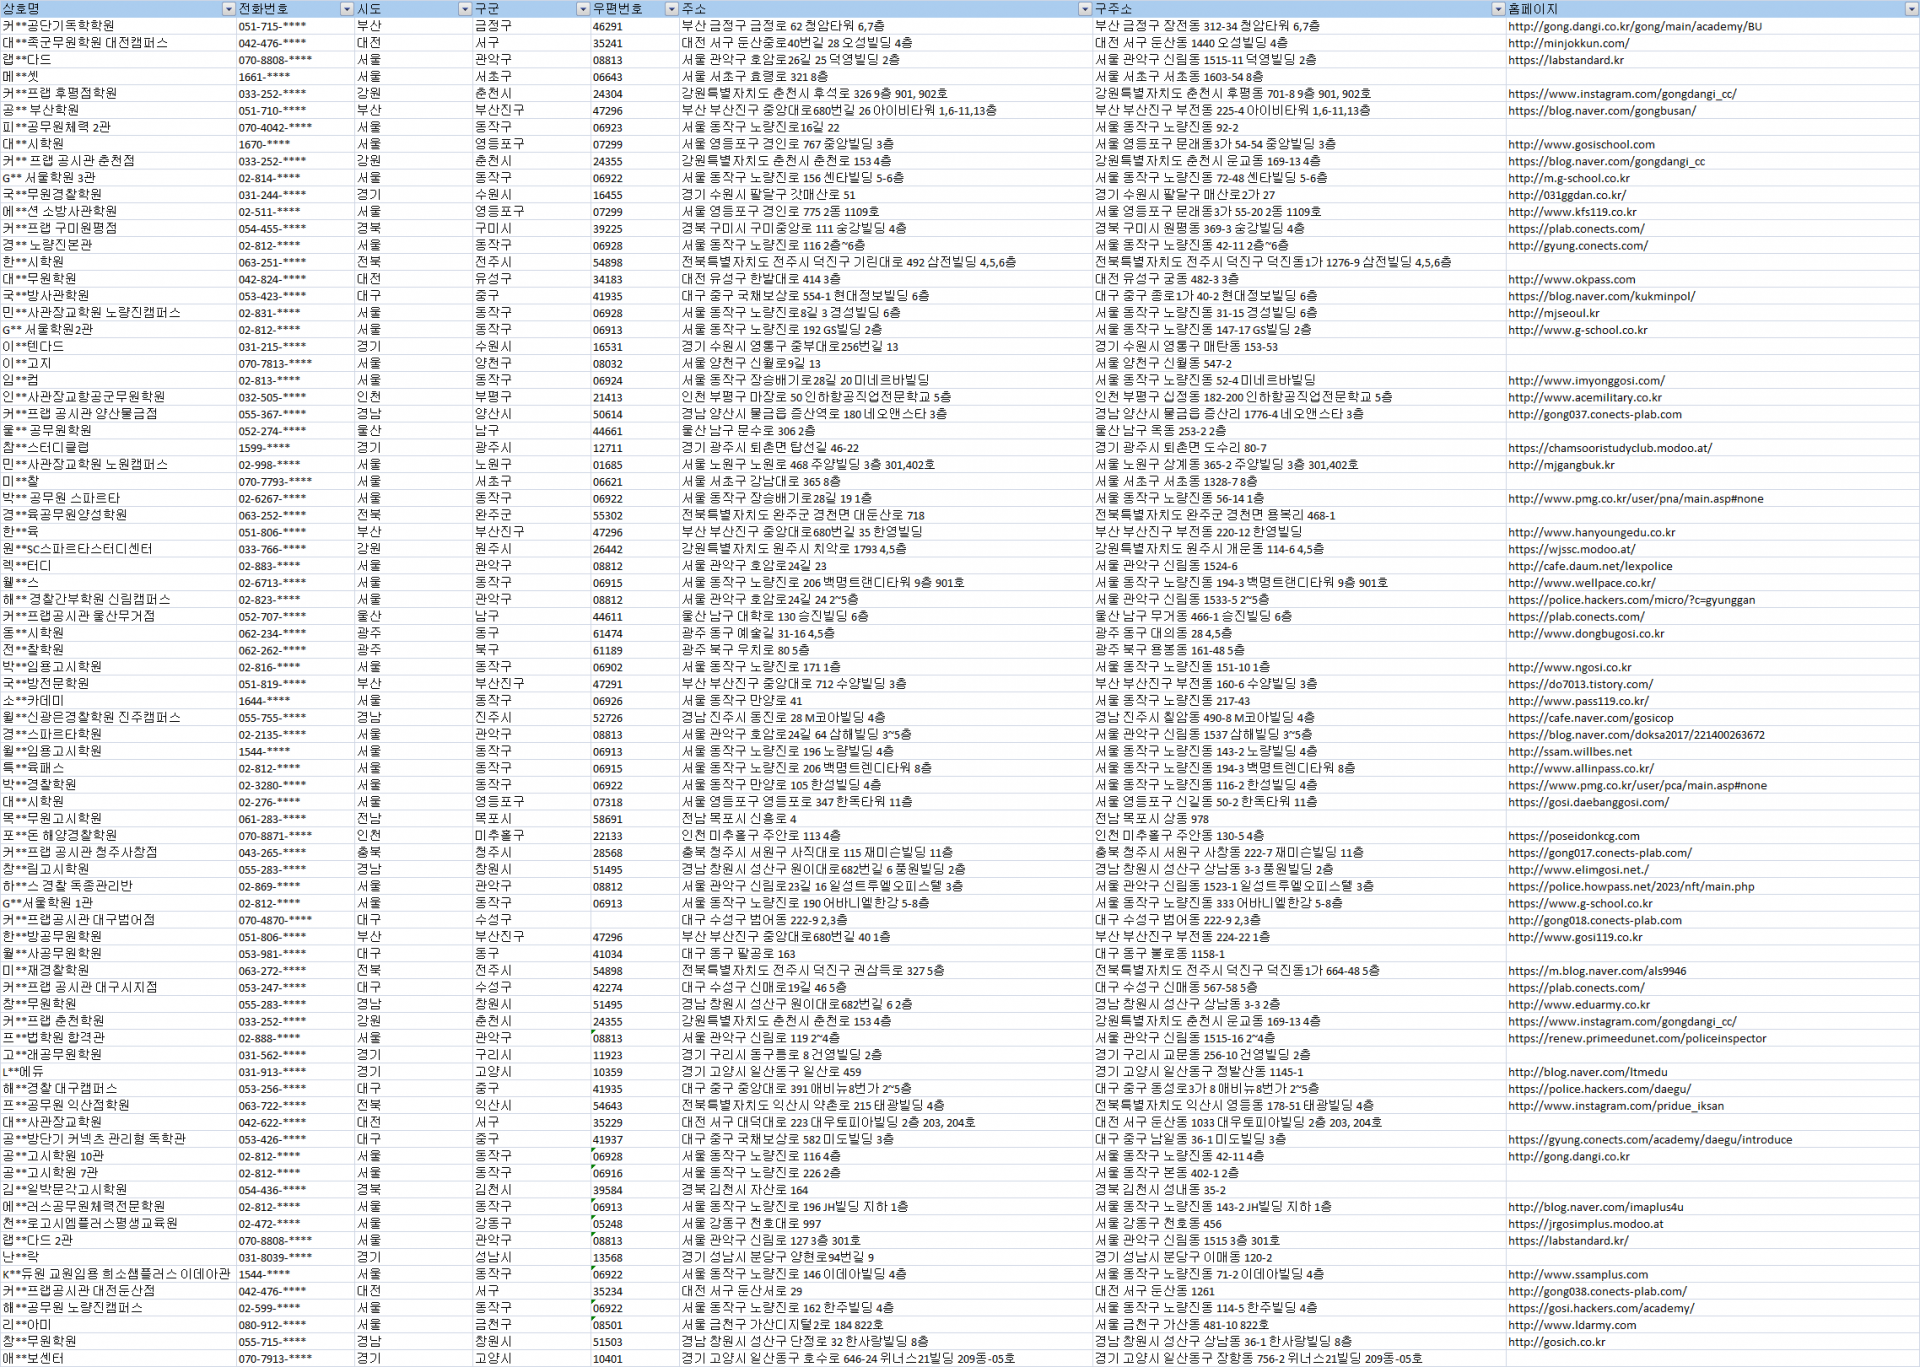1920x1367 pixels.
Task: Open the https://labstandard.kr link in row three
Action: point(1565,60)
